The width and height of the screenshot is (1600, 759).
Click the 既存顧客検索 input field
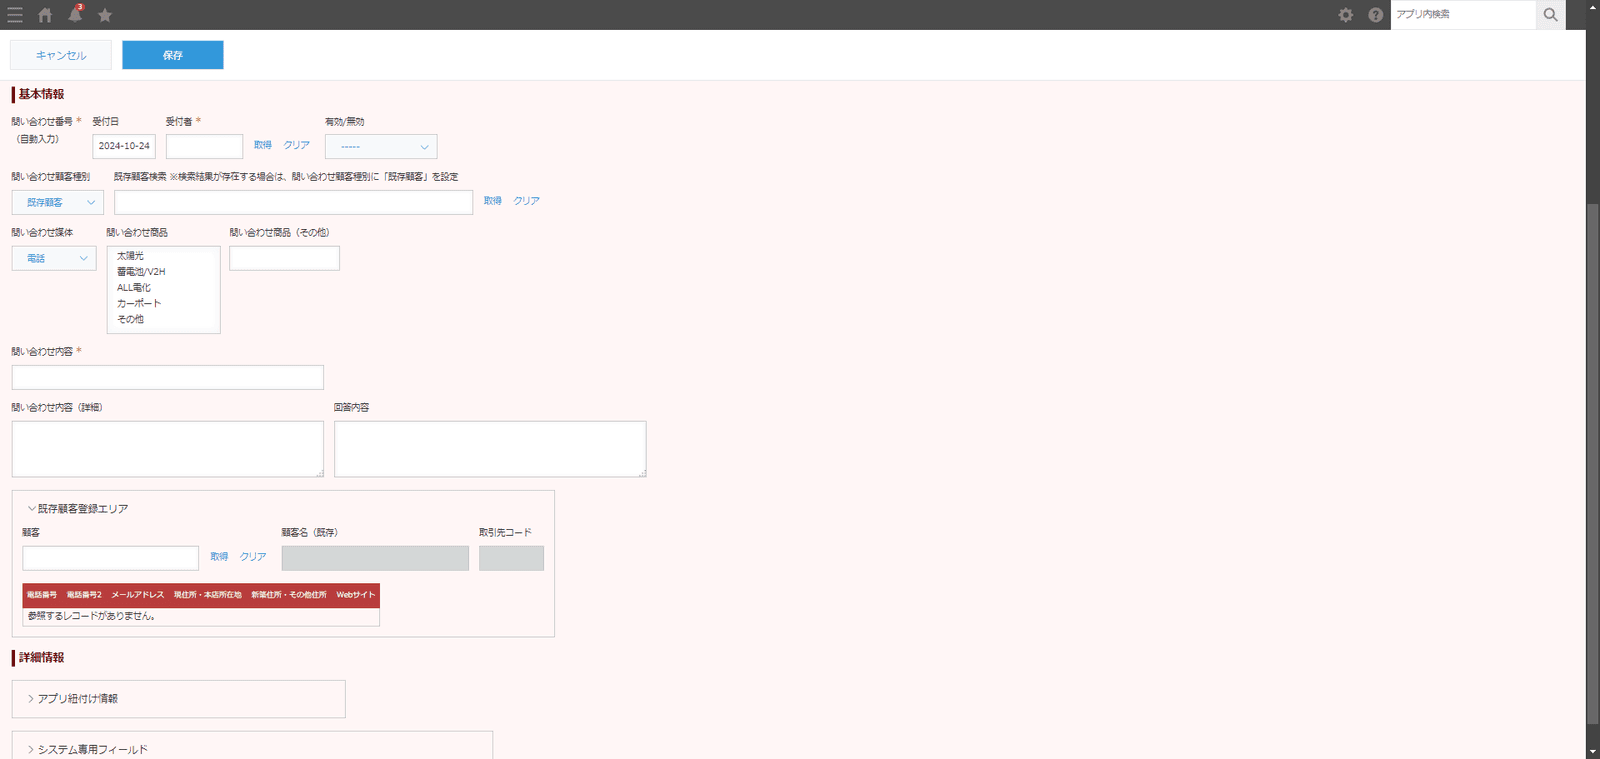click(x=293, y=202)
